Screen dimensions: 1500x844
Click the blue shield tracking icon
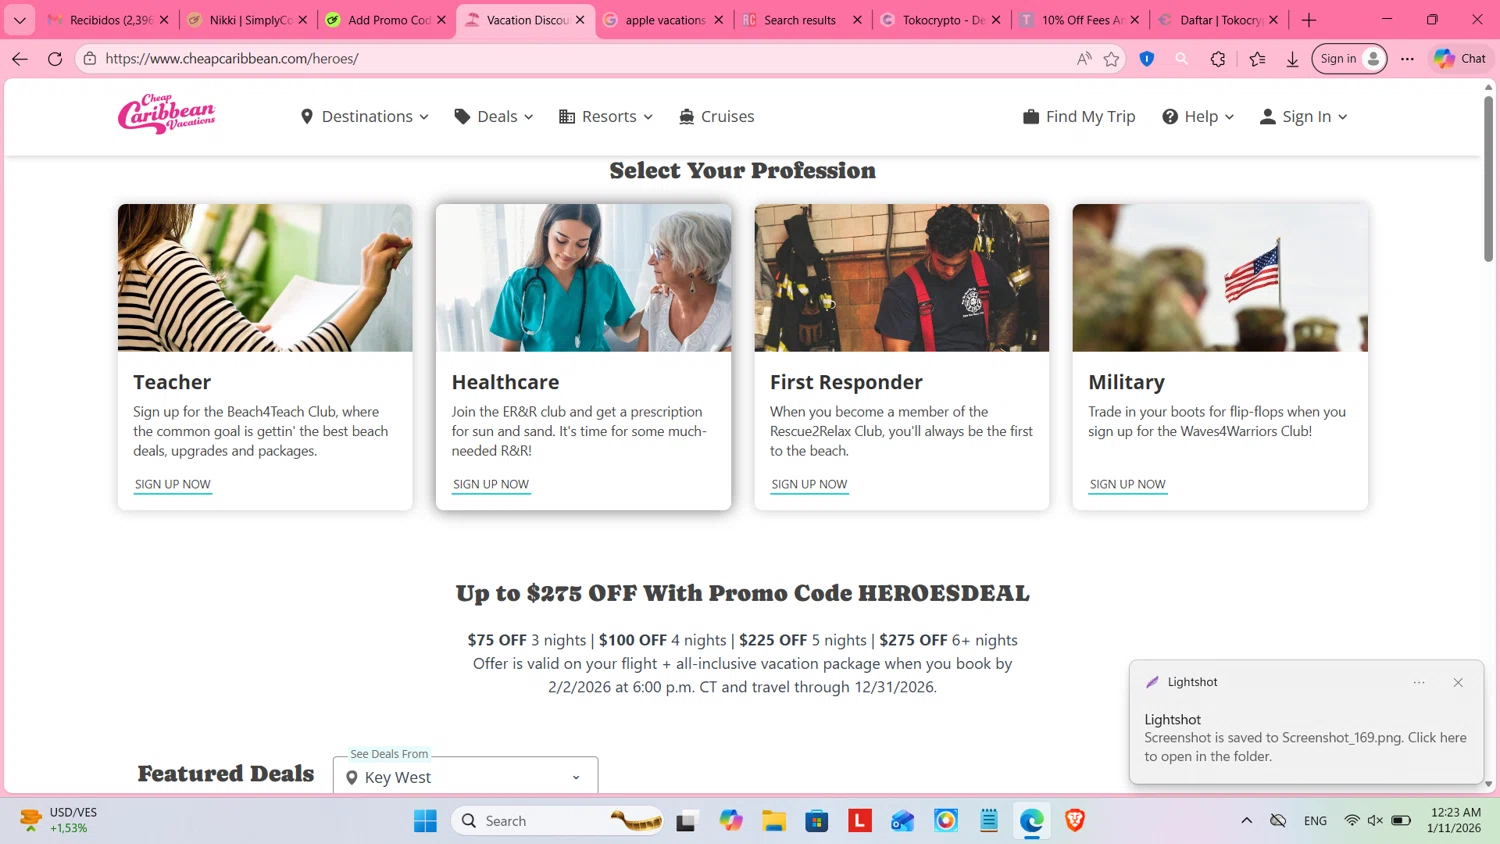(x=1147, y=59)
